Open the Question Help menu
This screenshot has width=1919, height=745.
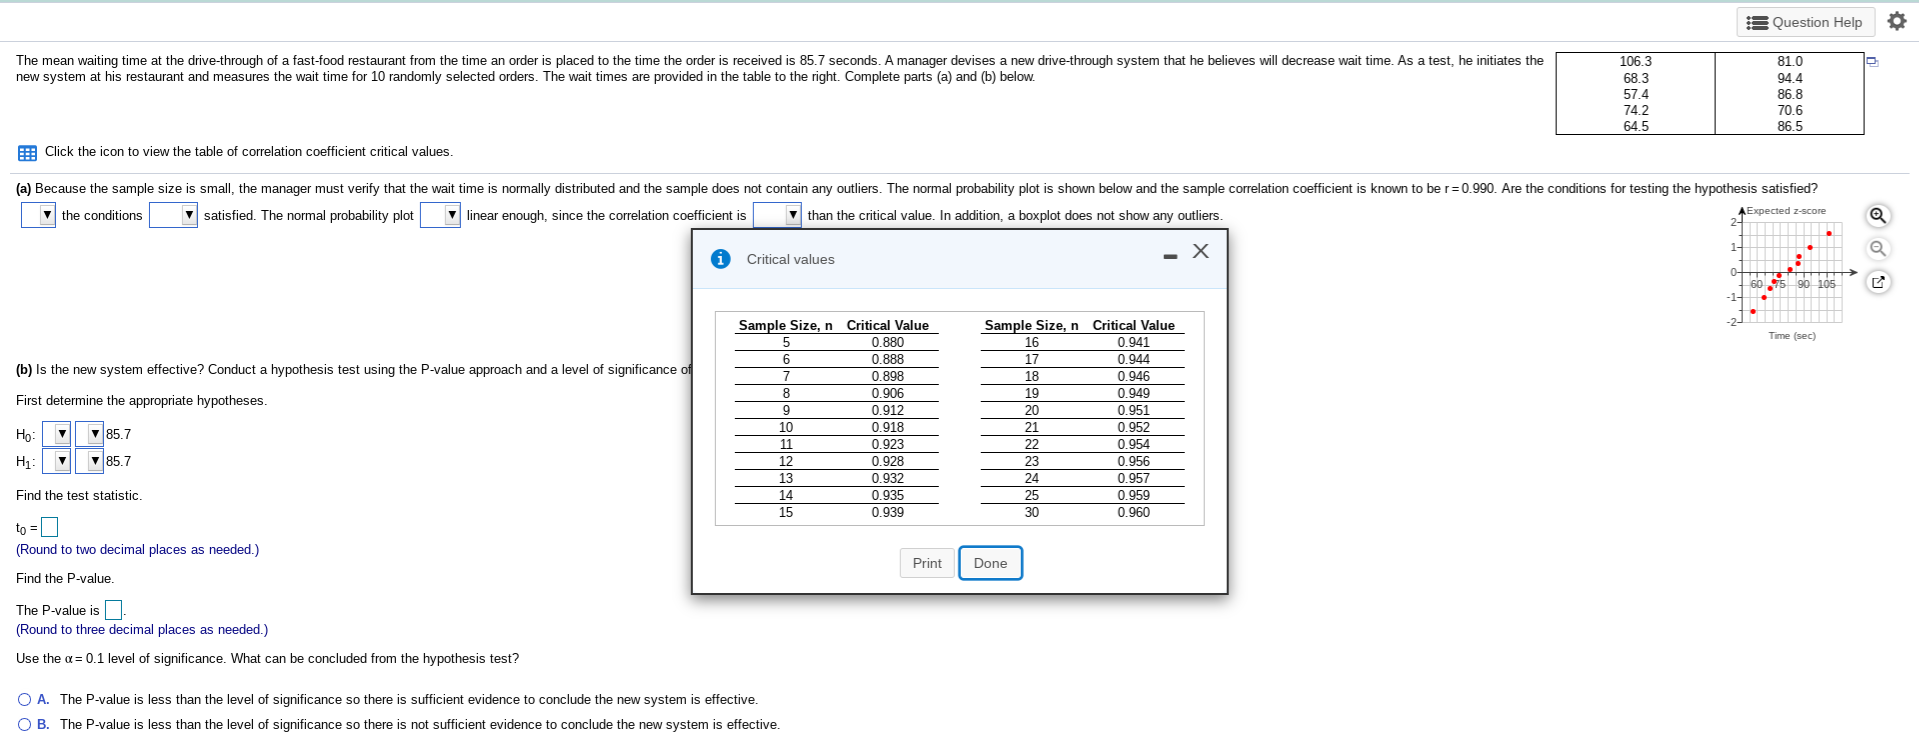1804,22
